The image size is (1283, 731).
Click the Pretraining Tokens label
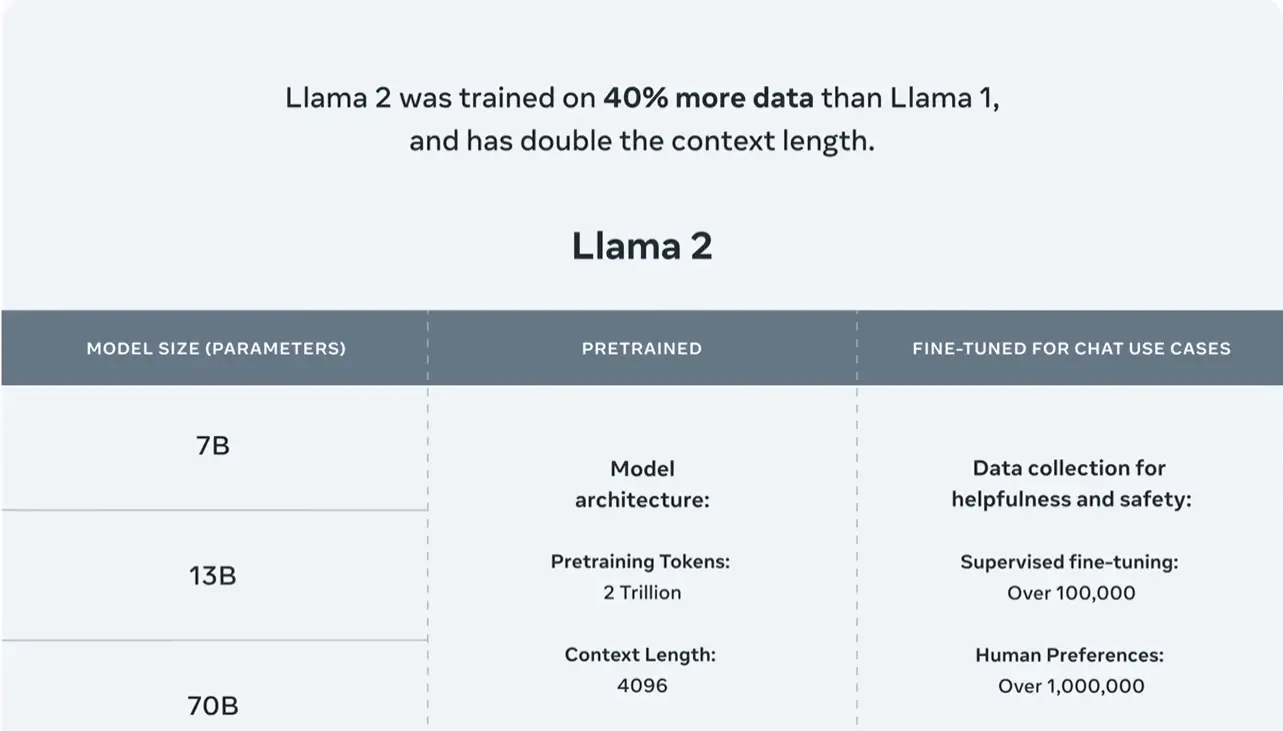[641, 562]
